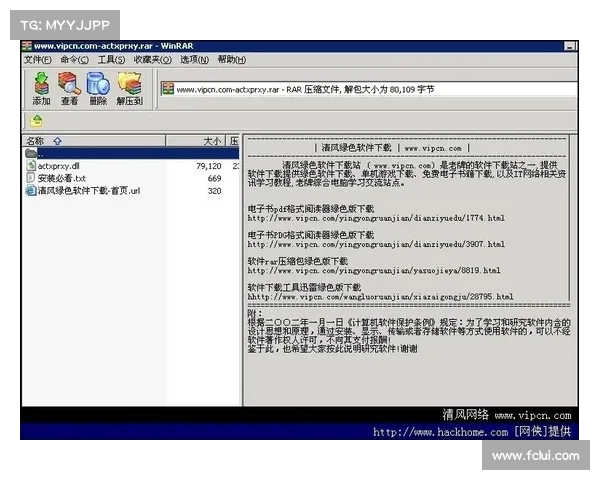Click the RAR archive icon in the address bar
600x480 pixels.
click(x=168, y=89)
